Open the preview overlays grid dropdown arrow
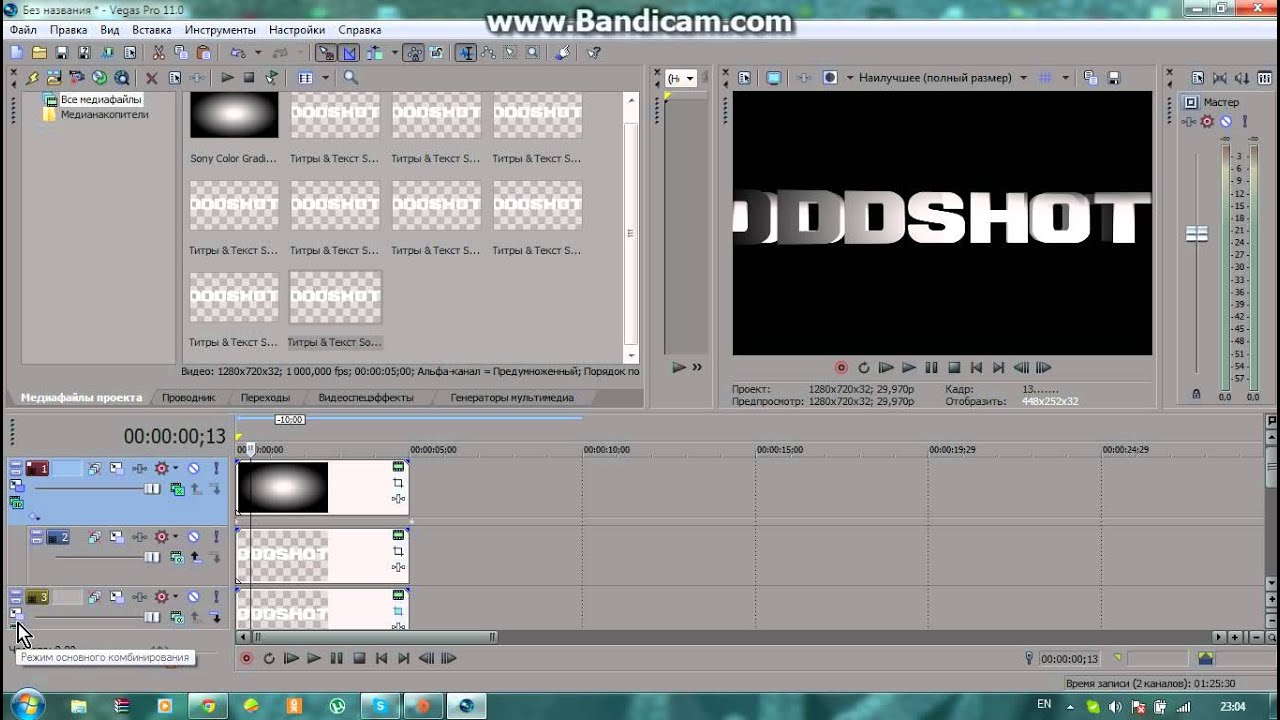 (1065, 78)
